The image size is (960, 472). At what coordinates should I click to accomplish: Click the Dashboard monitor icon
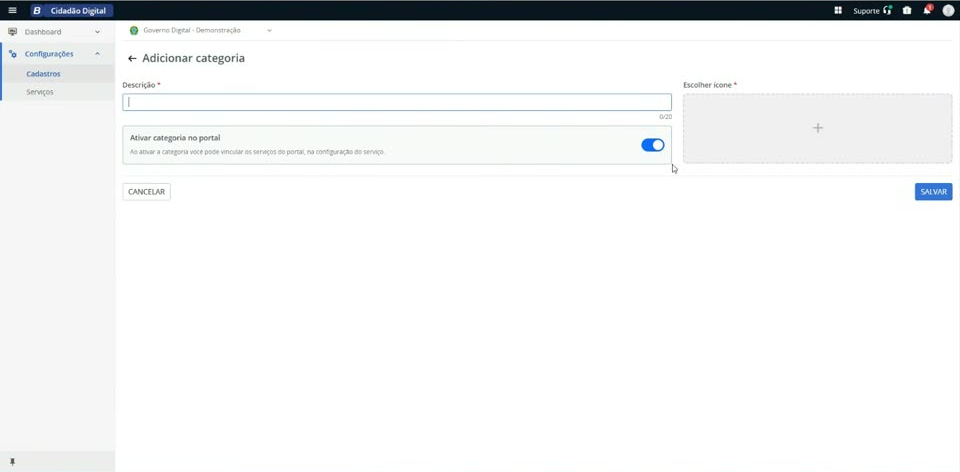pos(12,32)
